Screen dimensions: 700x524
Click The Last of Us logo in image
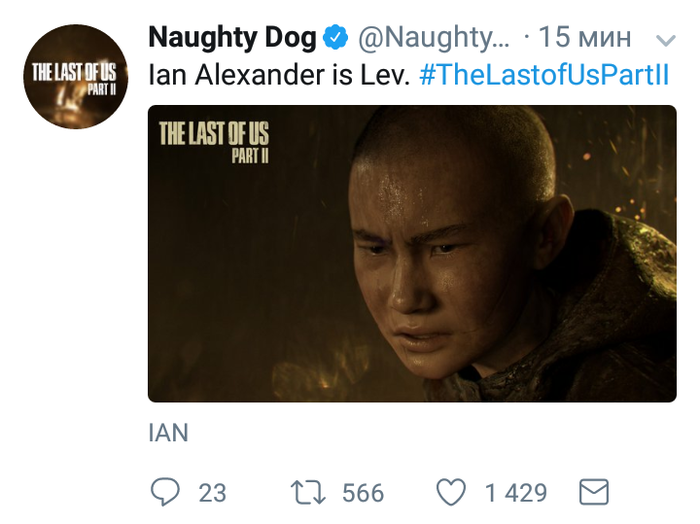[x=214, y=139]
